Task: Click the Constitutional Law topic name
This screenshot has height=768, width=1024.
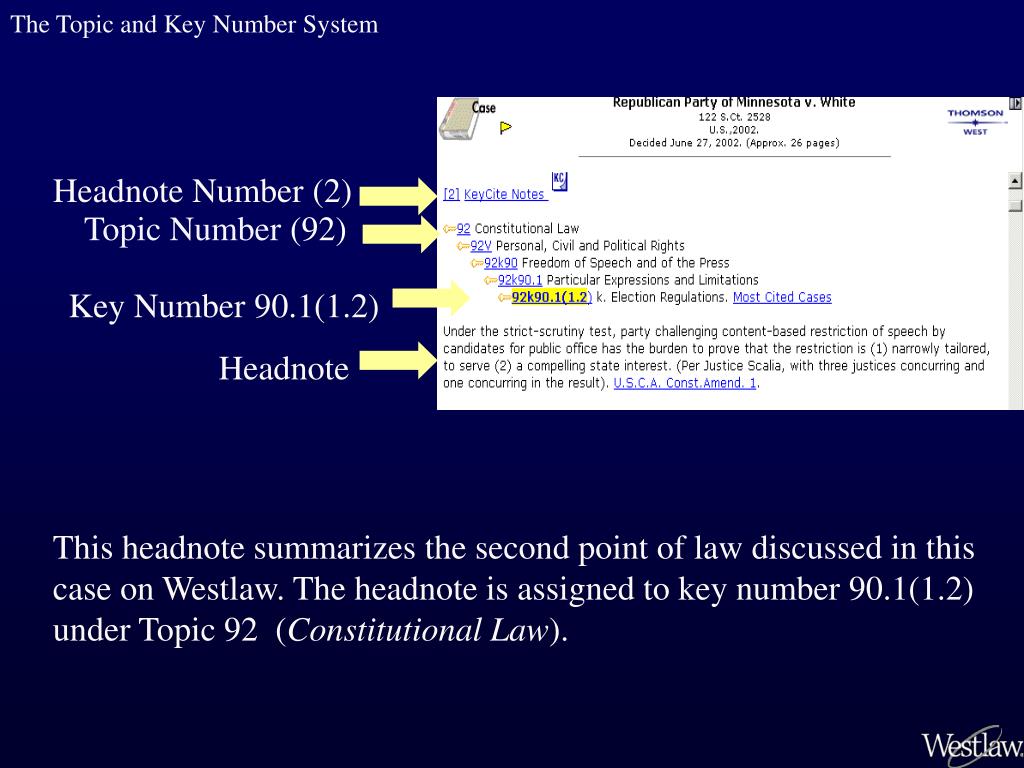Action: pyautogui.click(x=526, y=229)
